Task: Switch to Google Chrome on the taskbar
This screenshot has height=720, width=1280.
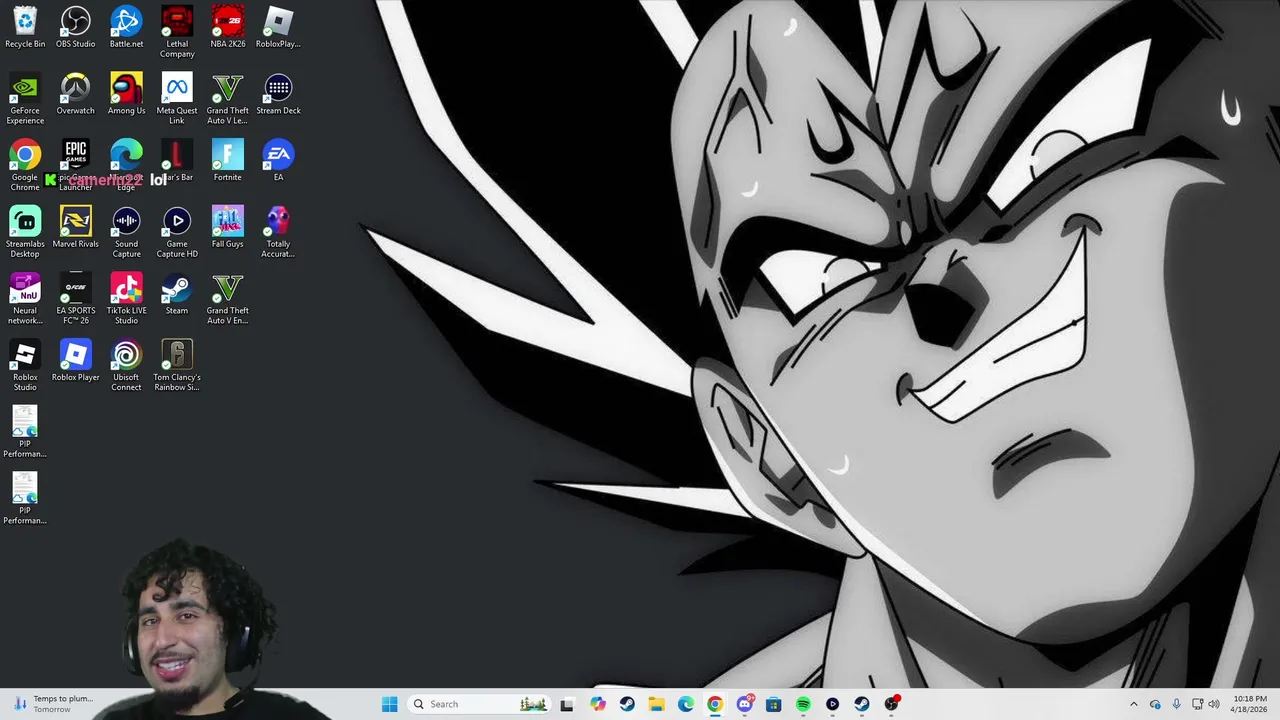Action: (715, 704)
